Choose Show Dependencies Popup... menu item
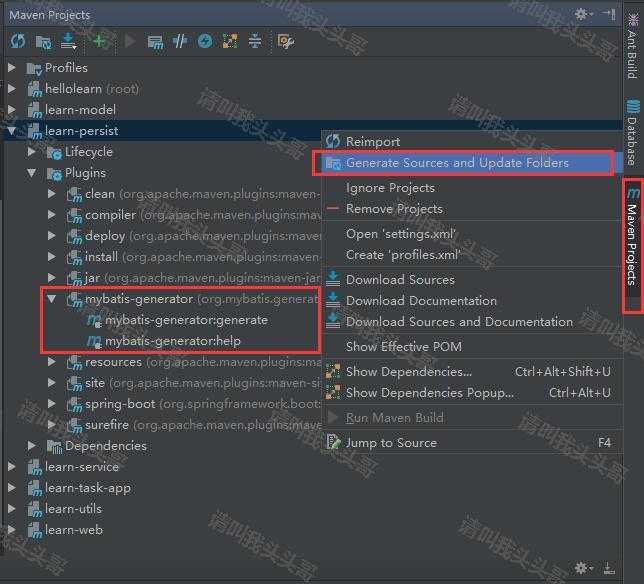644x584 pixels. point(472,393)
